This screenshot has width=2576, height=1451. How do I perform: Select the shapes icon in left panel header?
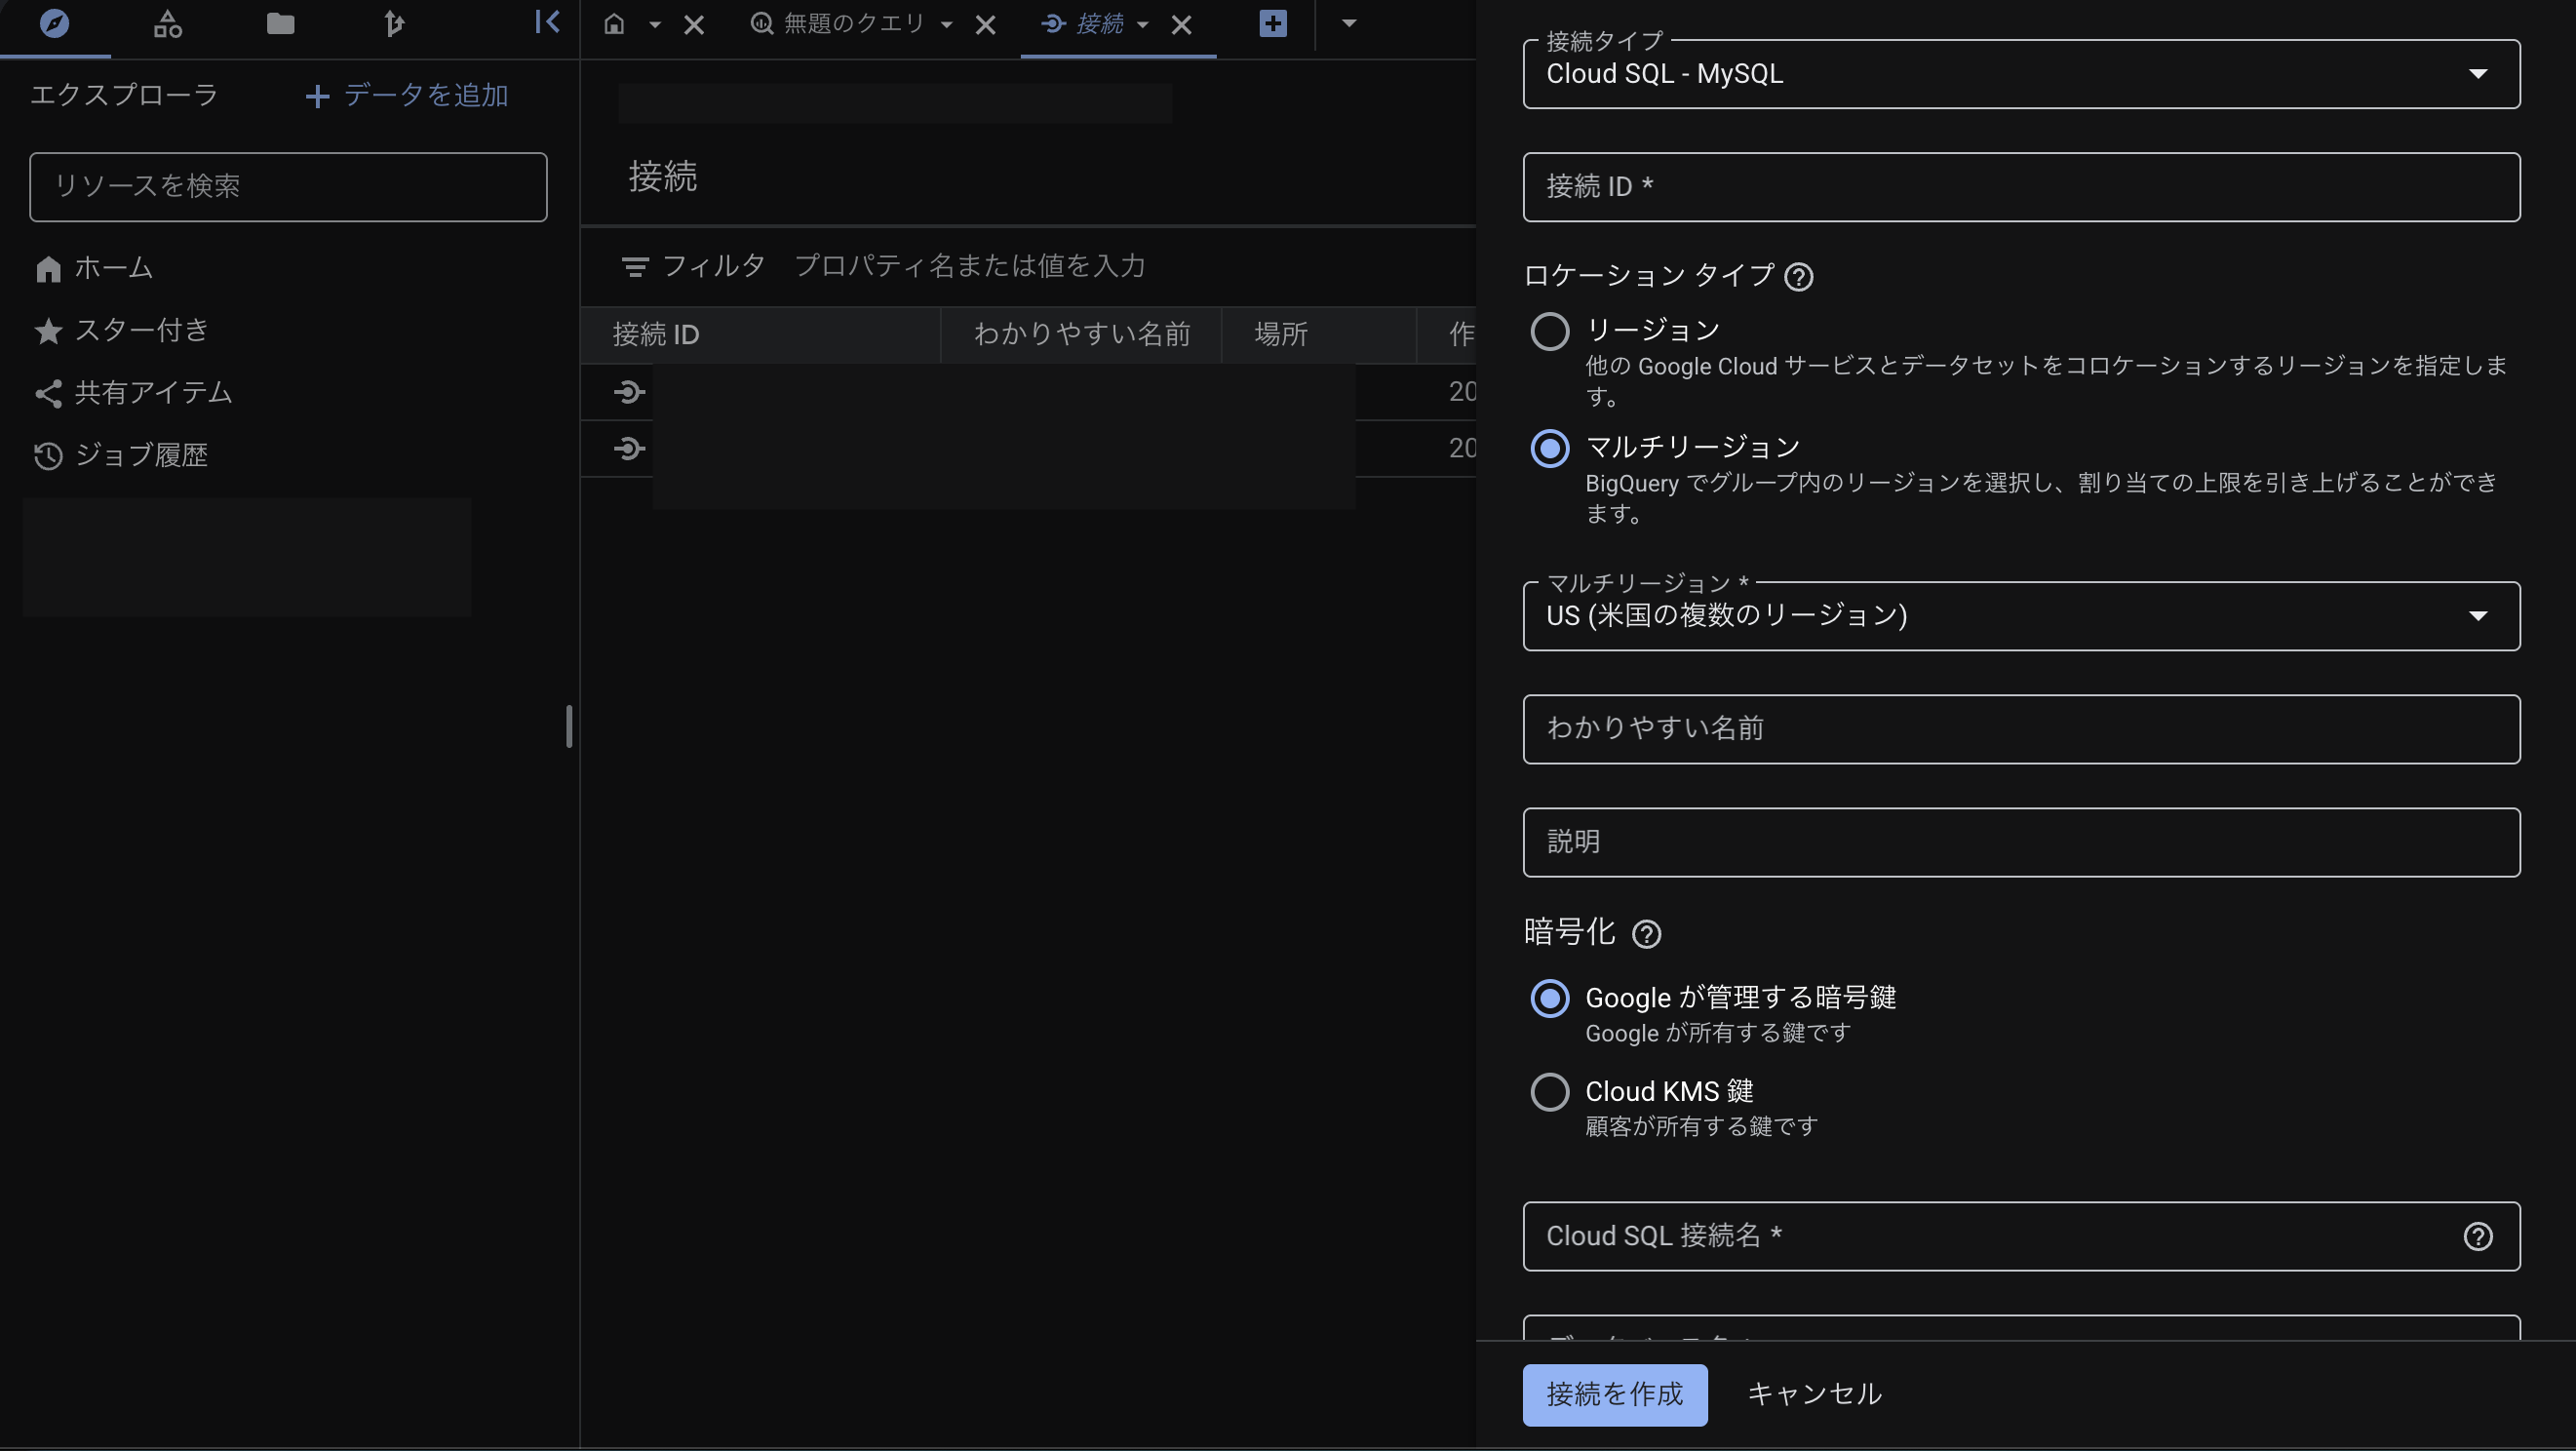coord(167,24)
